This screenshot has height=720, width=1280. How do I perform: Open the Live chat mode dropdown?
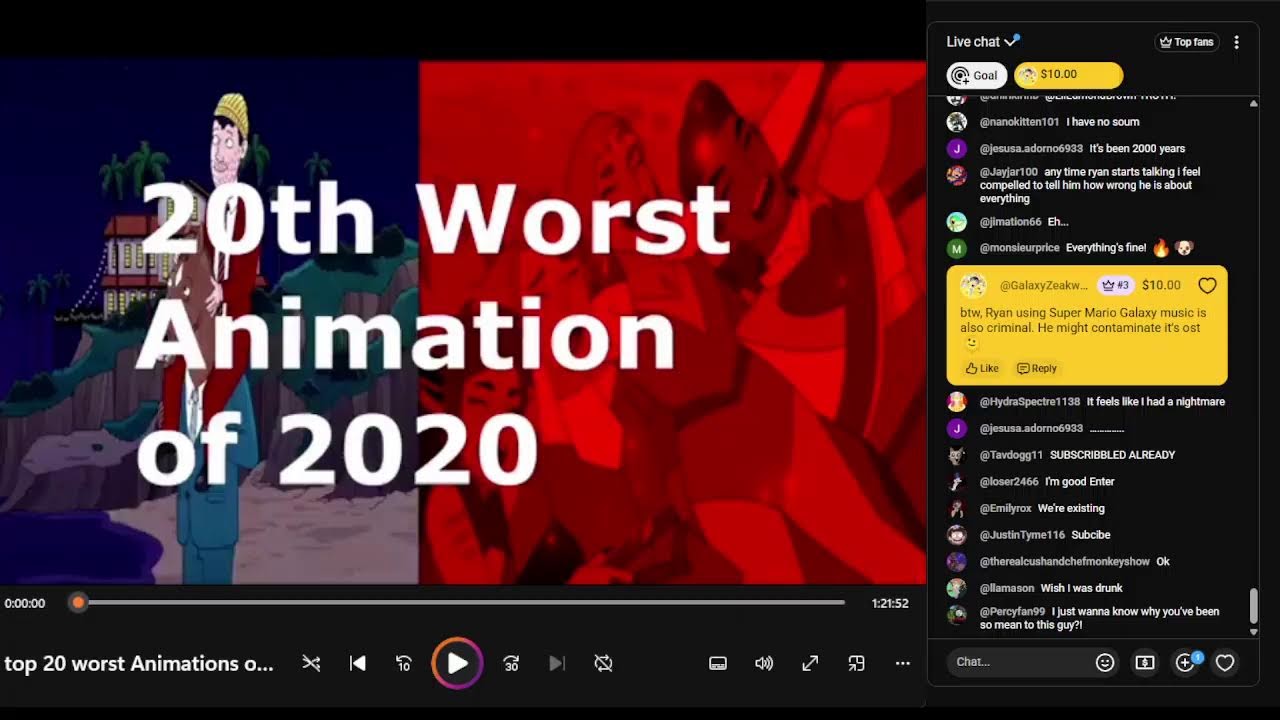click(x=982, y=42)
